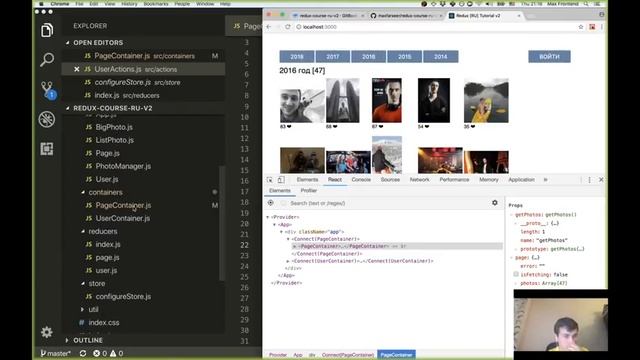Open the React Profiler sub-tab
This screenshot has height=360, width=640.
click(309, 191)
